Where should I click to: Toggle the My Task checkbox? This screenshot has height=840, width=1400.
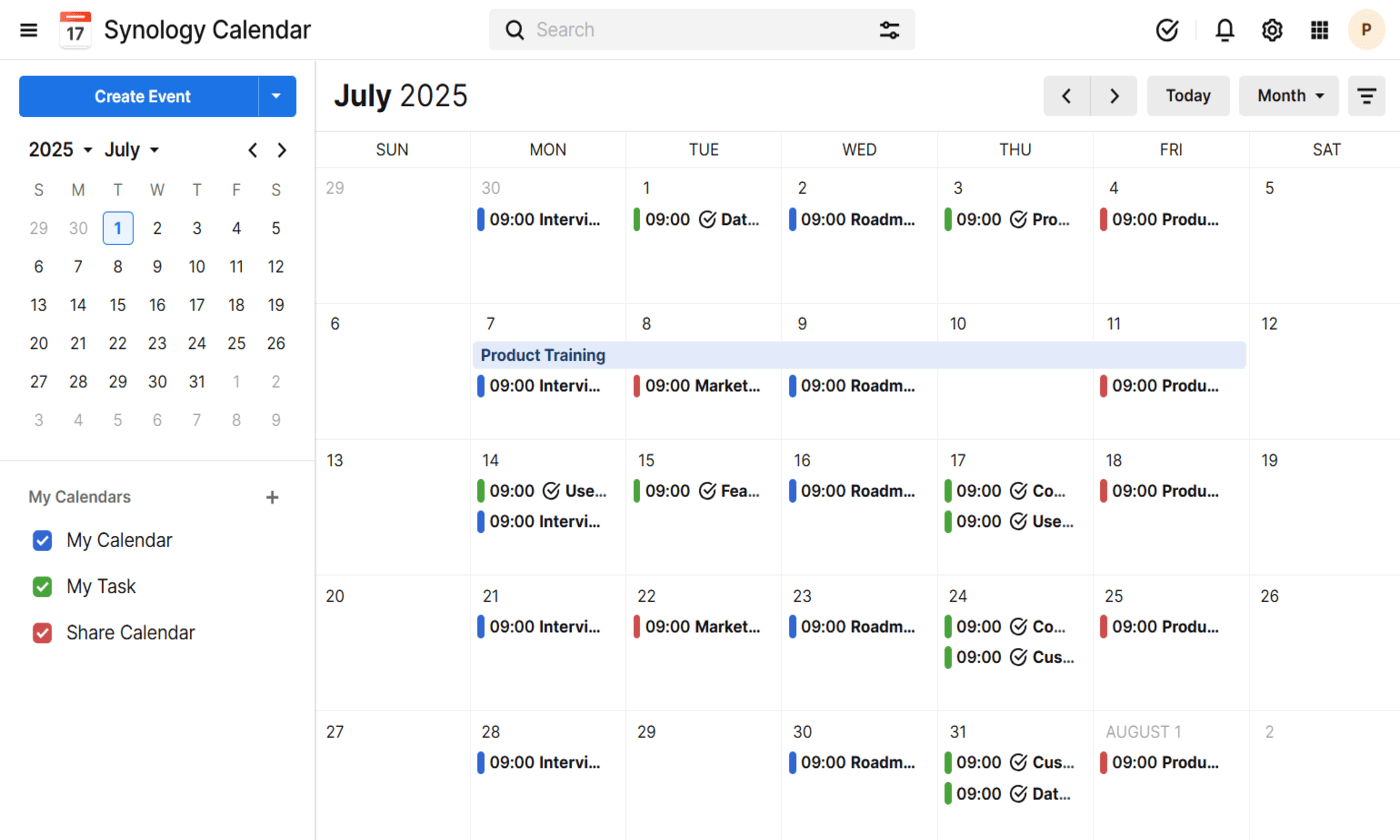pyautogui.click(x=42, y=587)
